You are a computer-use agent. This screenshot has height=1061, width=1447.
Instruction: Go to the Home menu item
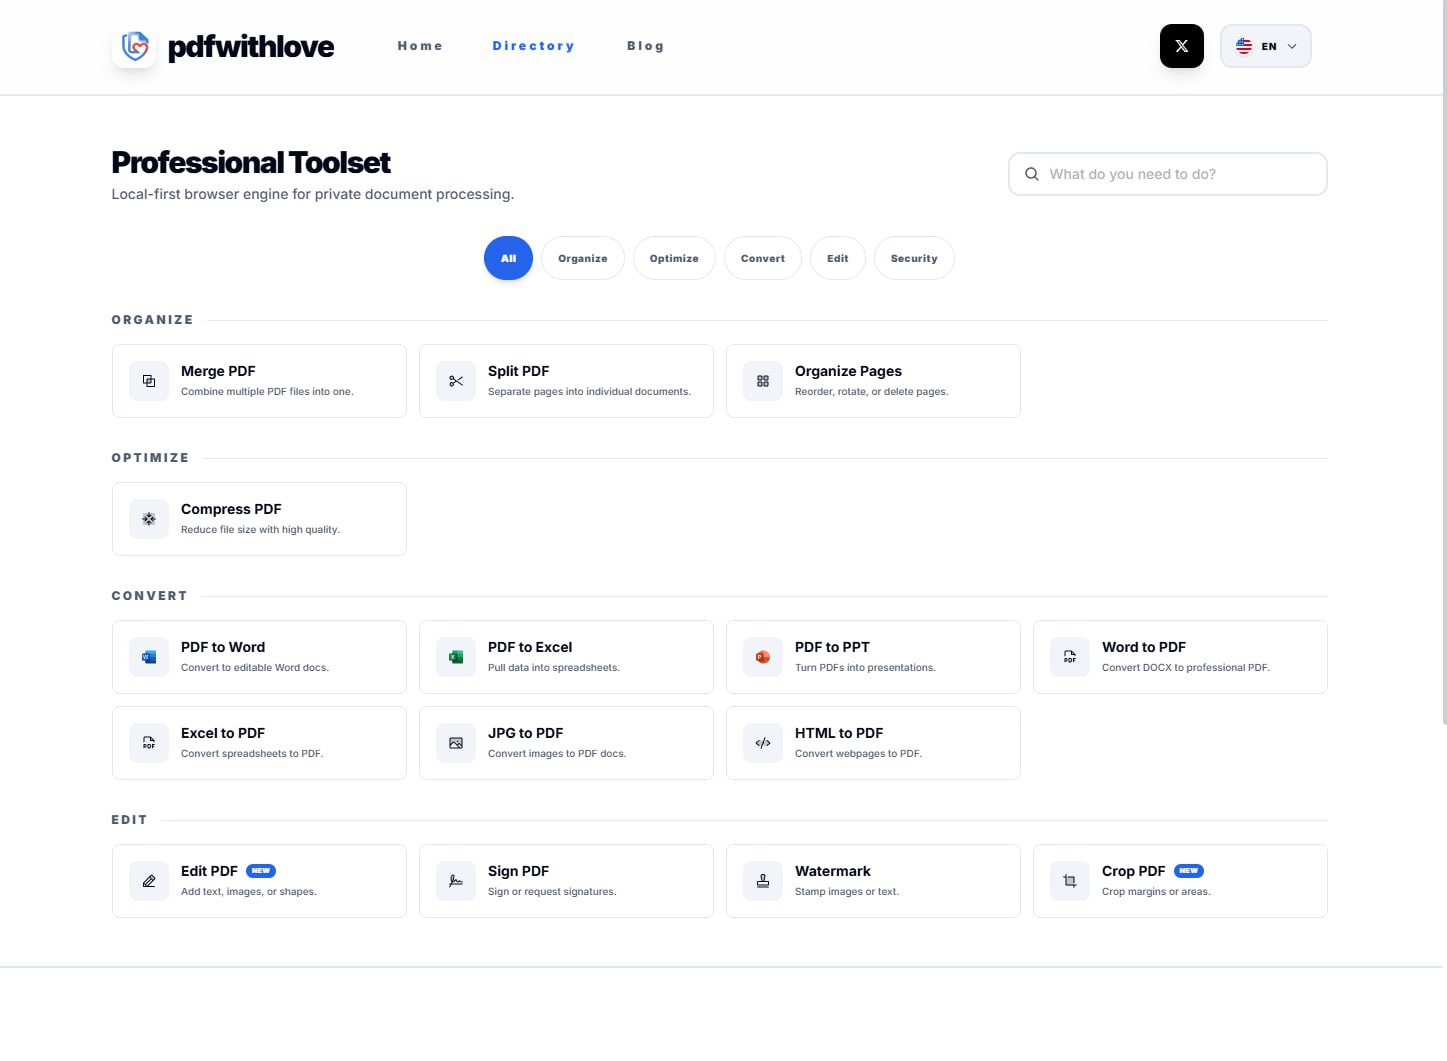coord(420,46)
